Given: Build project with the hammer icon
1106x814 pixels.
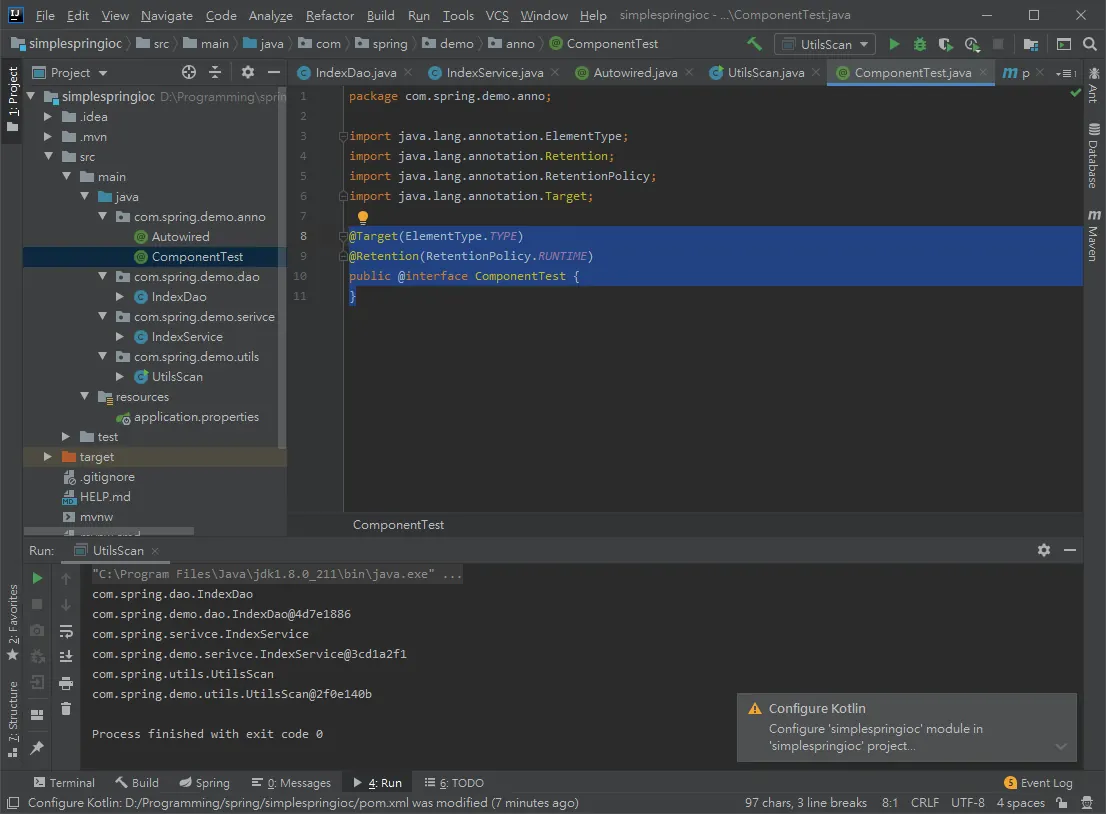Looking at the screenshot, I should click(x=754, y=44).
